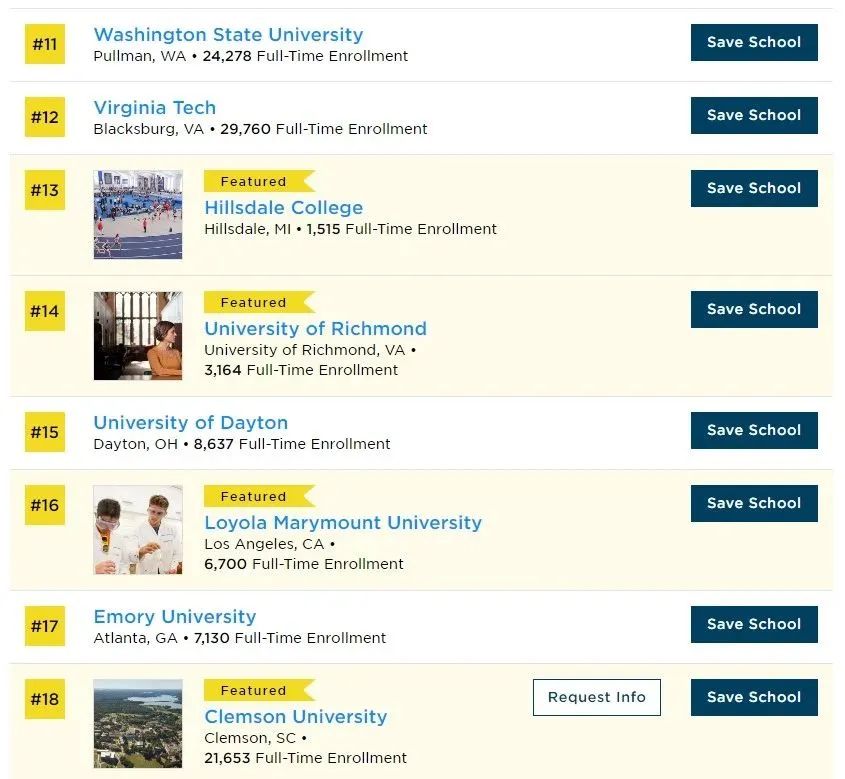Image resolution: width=845 pixels, height=779 pixels.
Task: Open Washington State University link
Action: (x=228, y=34)
